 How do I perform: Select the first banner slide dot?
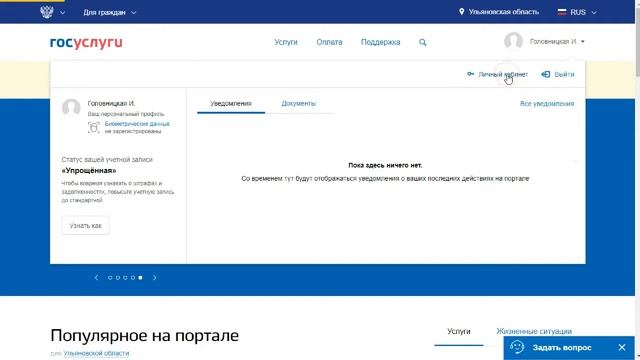(110, 278)
